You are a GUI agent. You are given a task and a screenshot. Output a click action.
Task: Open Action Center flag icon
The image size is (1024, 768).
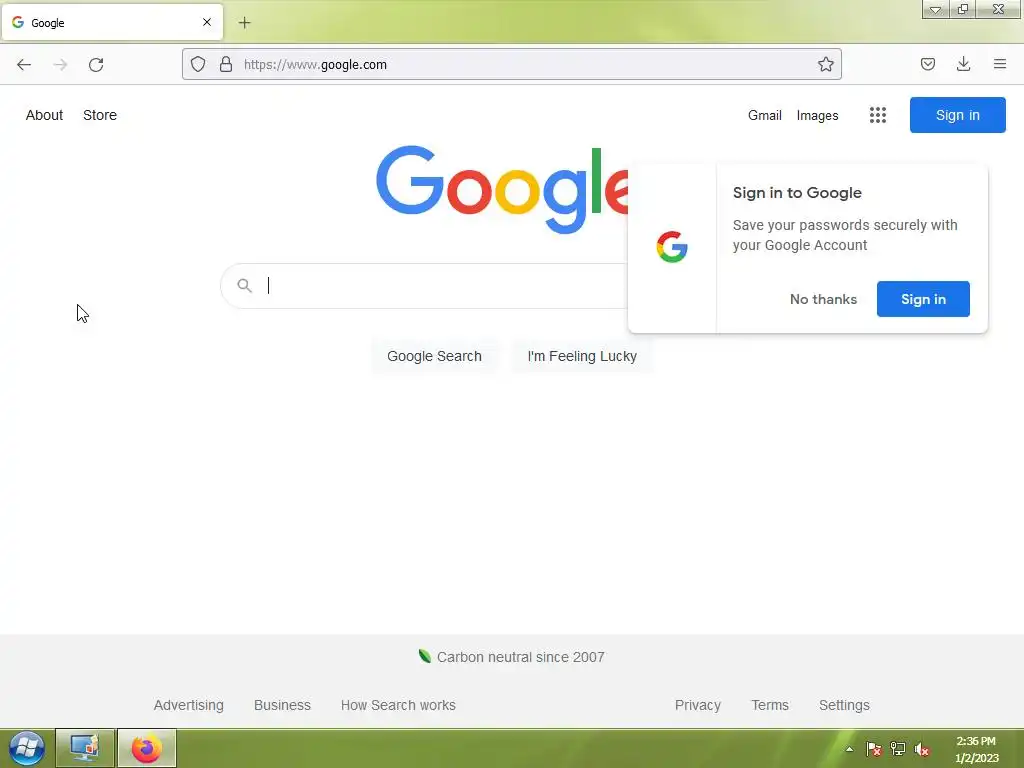(873, 749)
